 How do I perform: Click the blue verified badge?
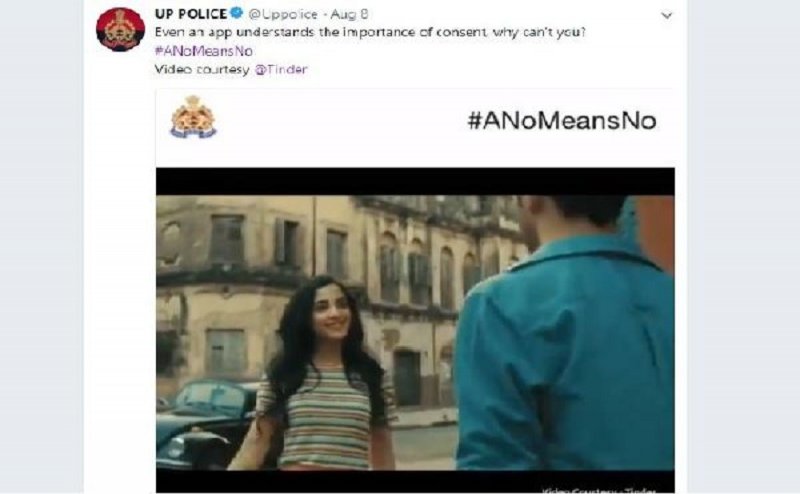pyautogui.click(x=236, y=13)
